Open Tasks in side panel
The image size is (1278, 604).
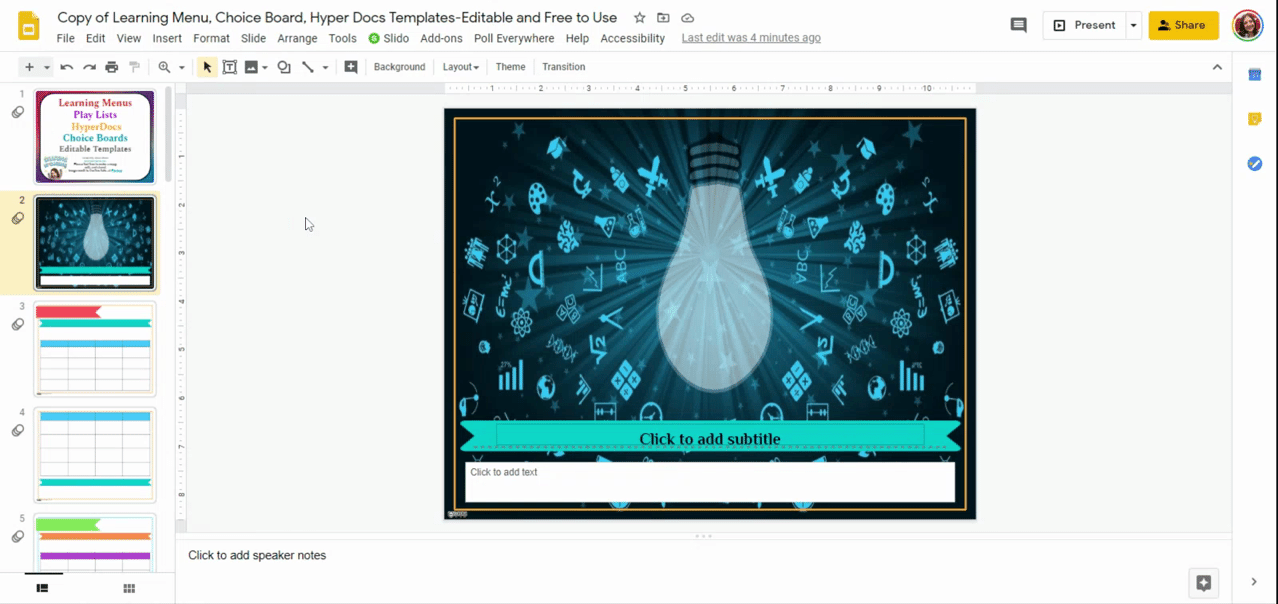pyautogui.click(x=1255, y=163)
